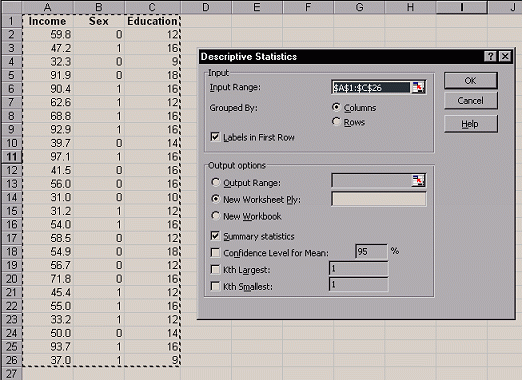This screenshot has width=522, height=380.
Task: Click cell with income 37.0
Action: 48,360
